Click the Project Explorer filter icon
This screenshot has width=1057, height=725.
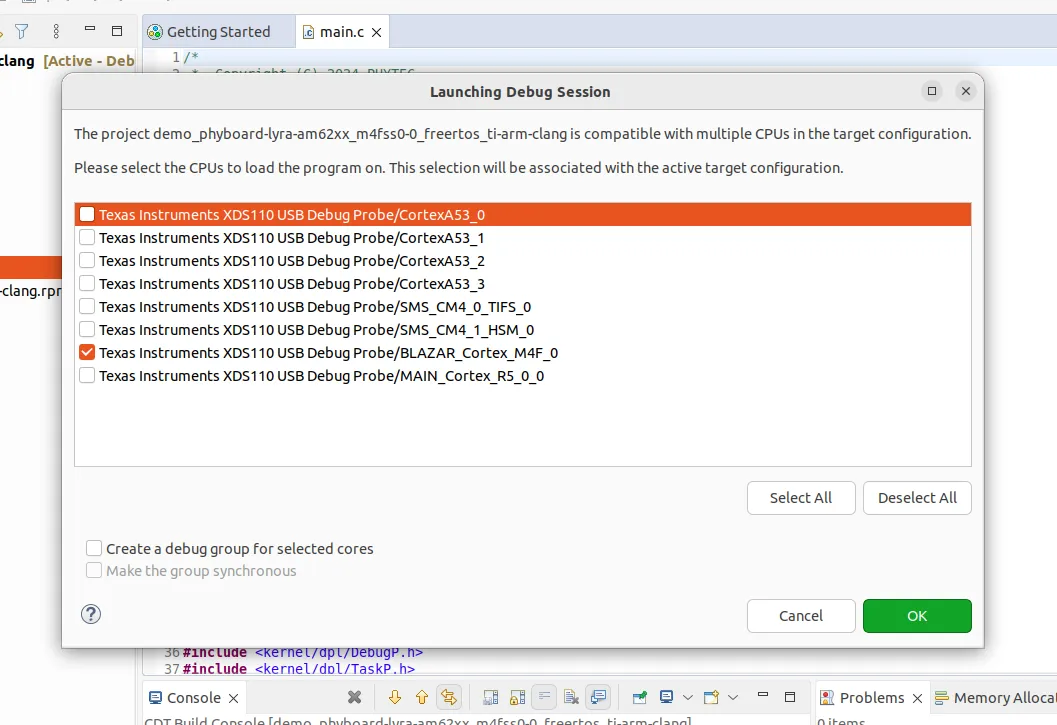[21, 32]
